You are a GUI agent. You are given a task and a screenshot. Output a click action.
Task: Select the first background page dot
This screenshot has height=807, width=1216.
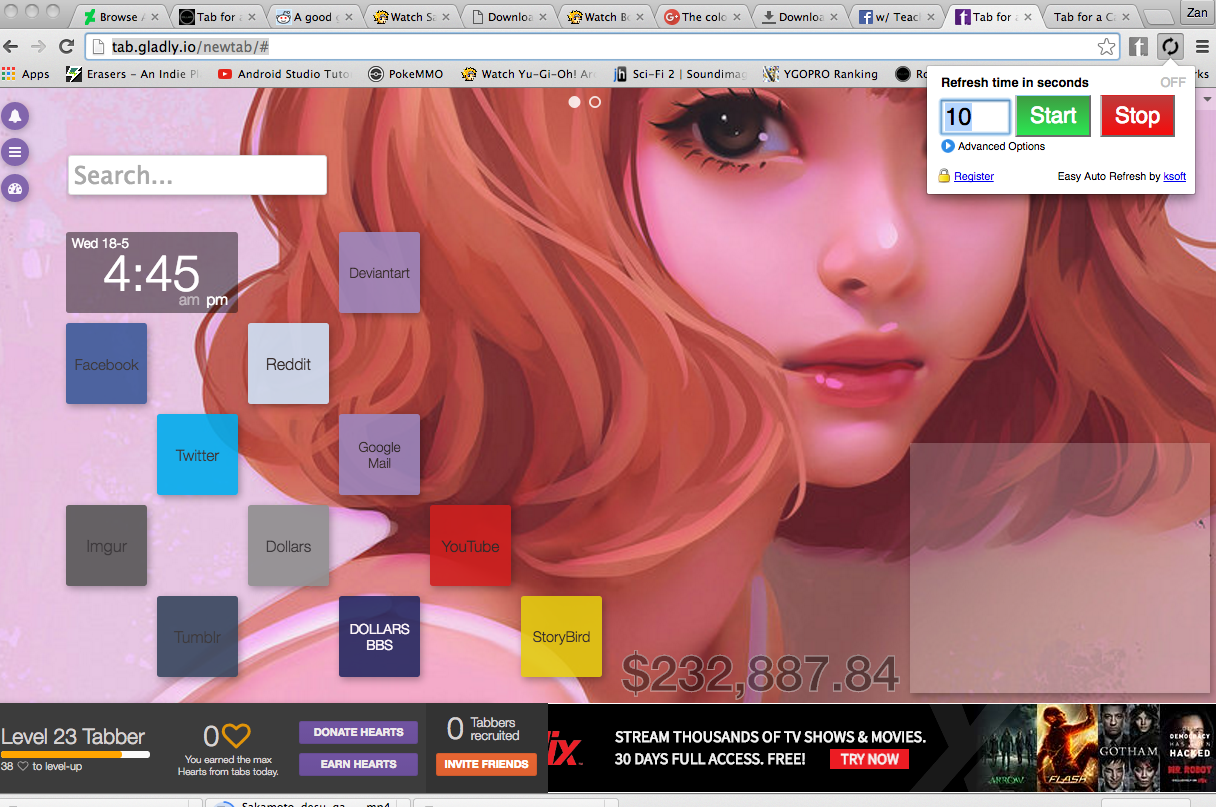tap(575, 102)
